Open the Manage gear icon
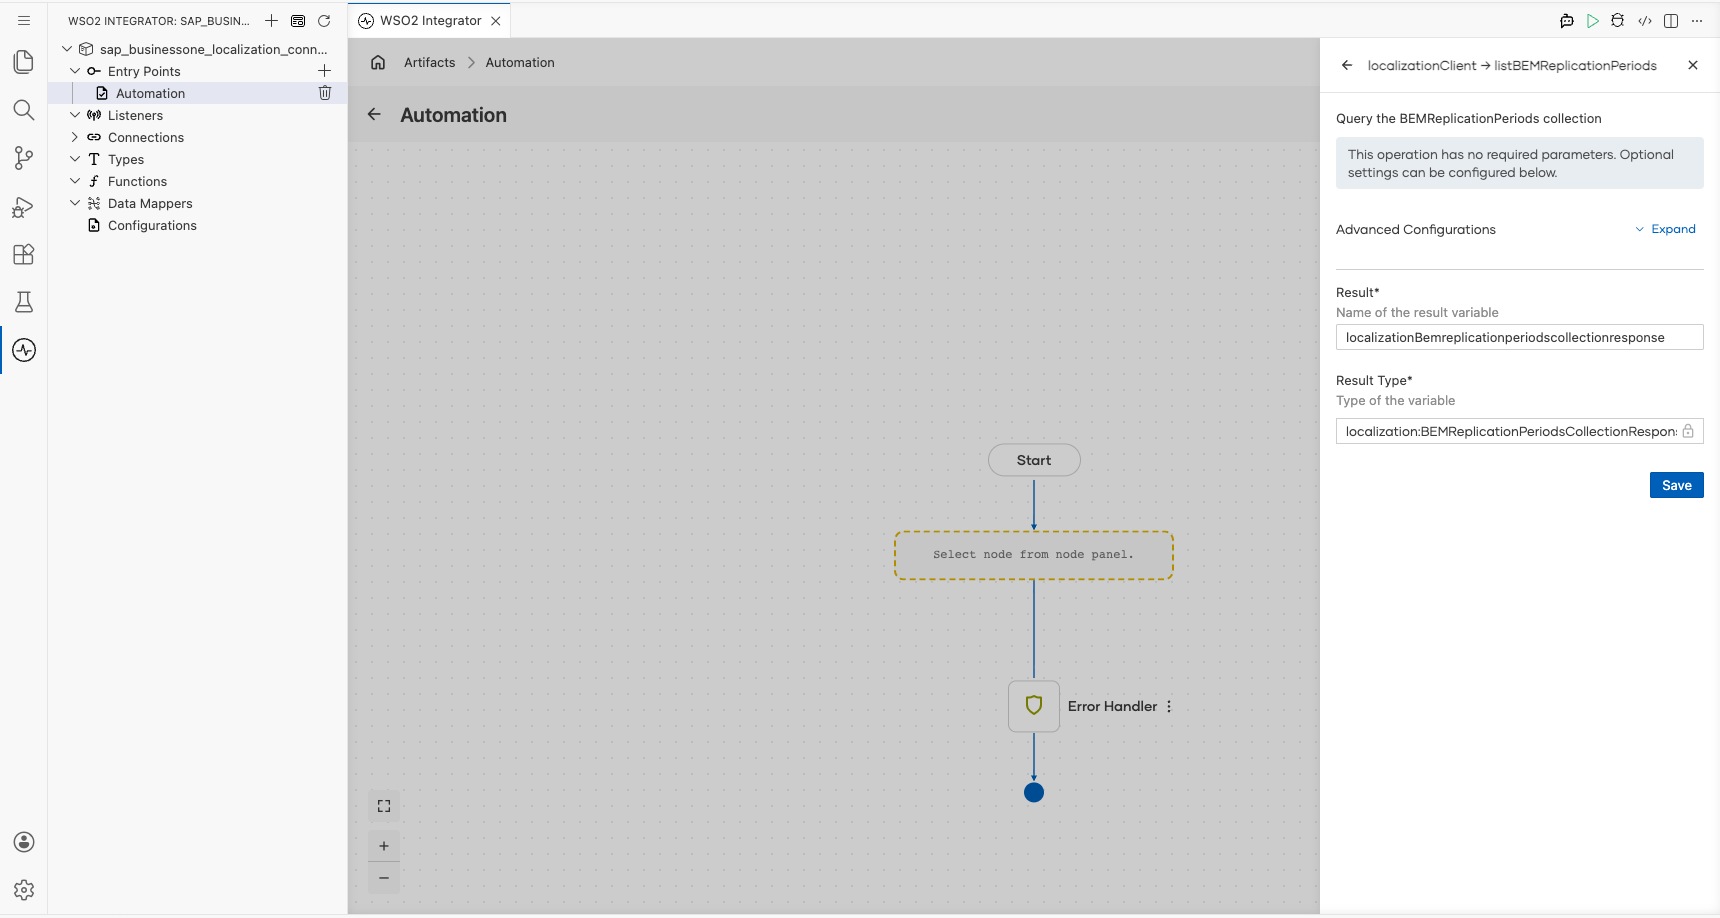1720x918 pixels. tap(24, 890)
